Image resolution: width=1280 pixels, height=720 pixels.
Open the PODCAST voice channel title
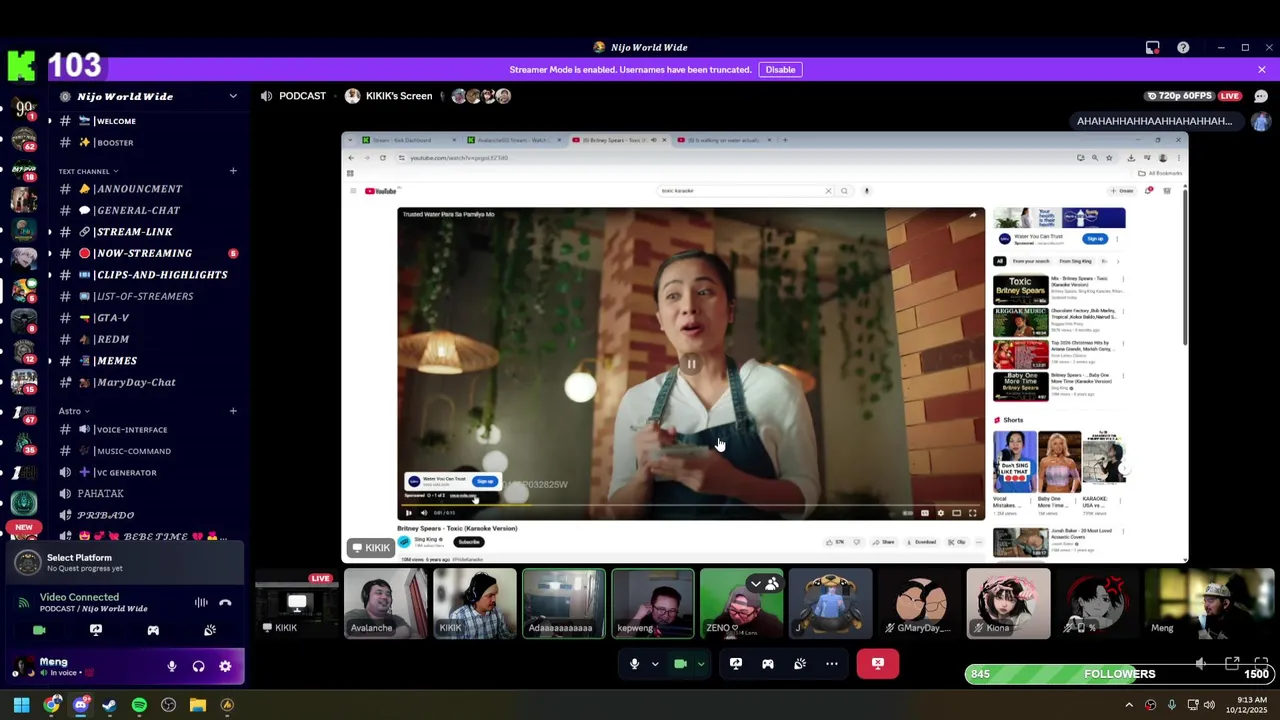pyautogui.click(x=302, y=96)
